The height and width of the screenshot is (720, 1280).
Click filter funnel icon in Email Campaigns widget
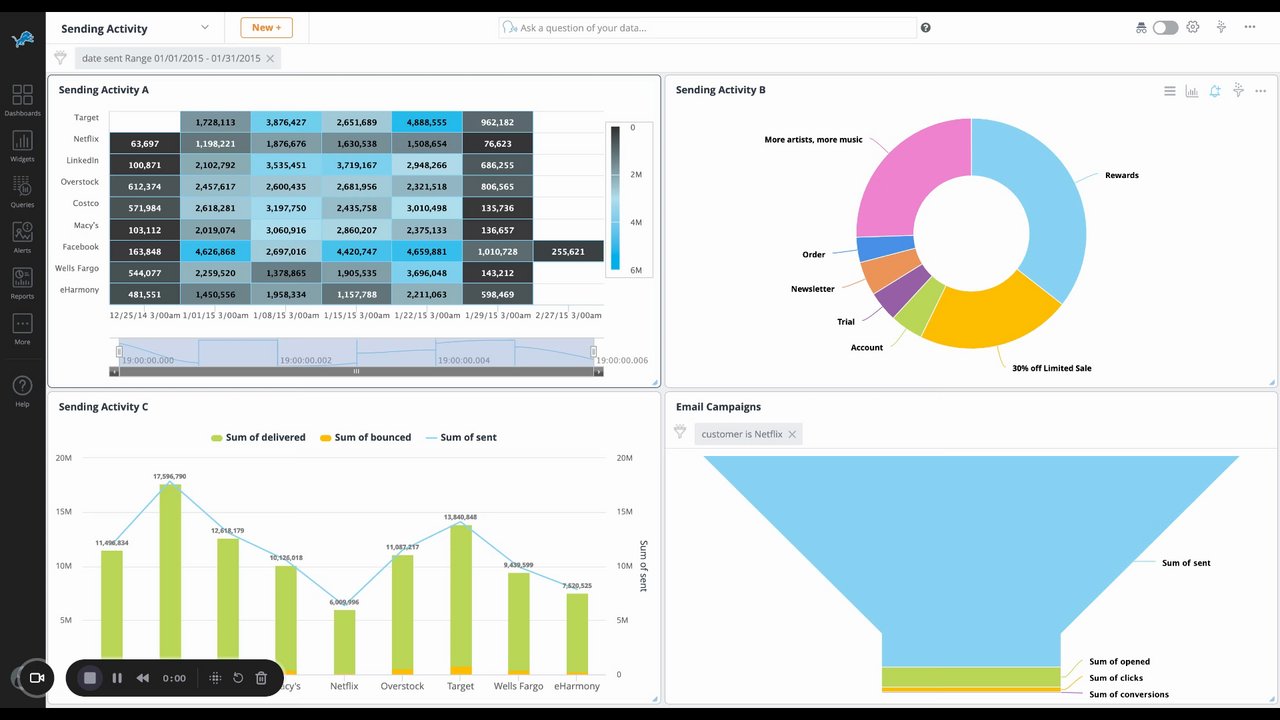[680, 432]
